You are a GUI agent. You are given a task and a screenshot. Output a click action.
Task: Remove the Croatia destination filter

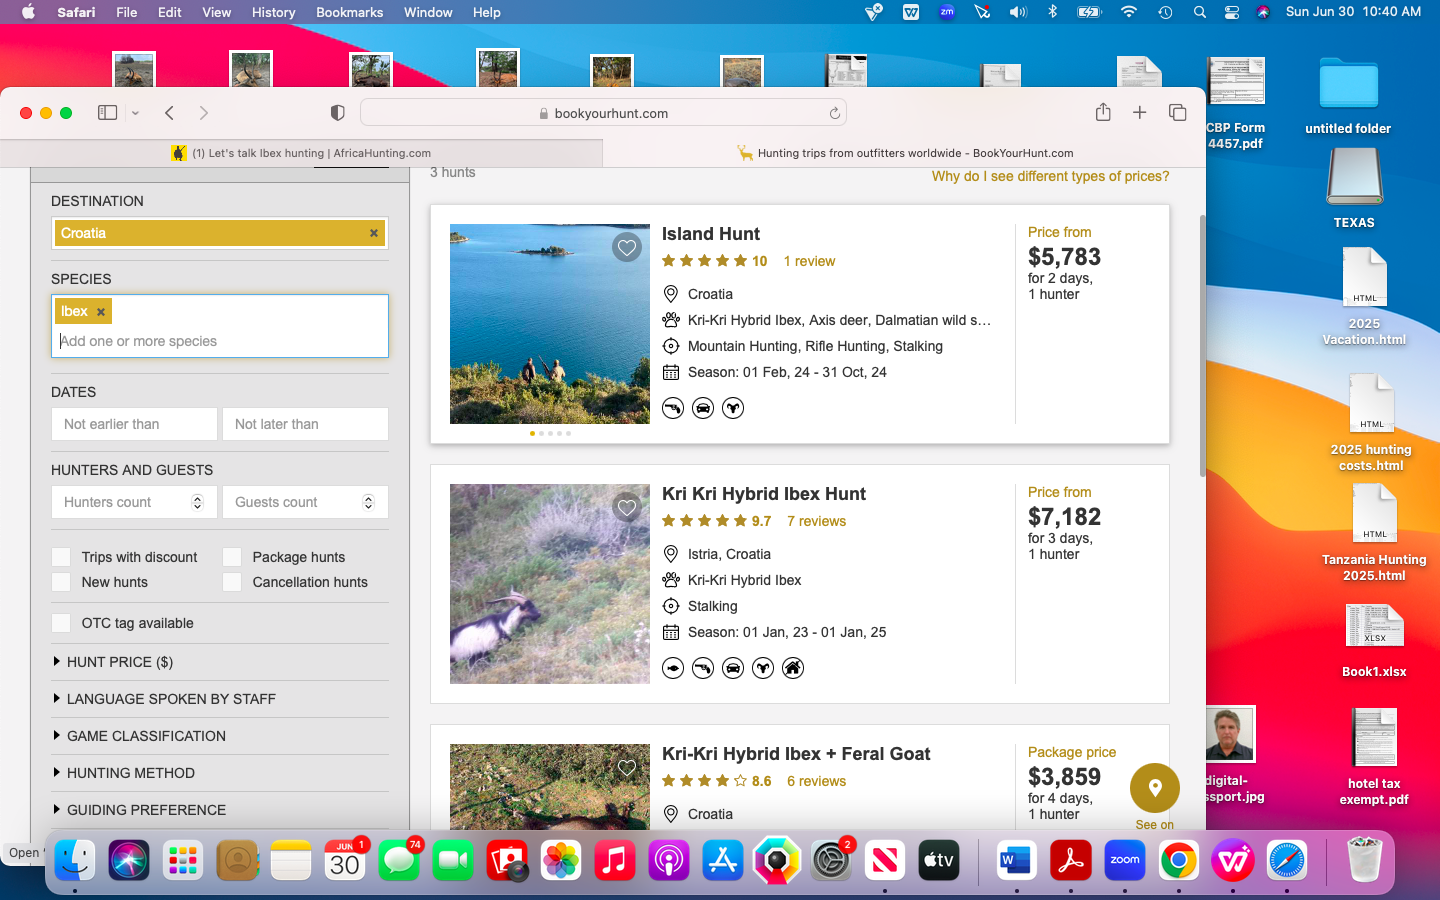pos(374,233)
